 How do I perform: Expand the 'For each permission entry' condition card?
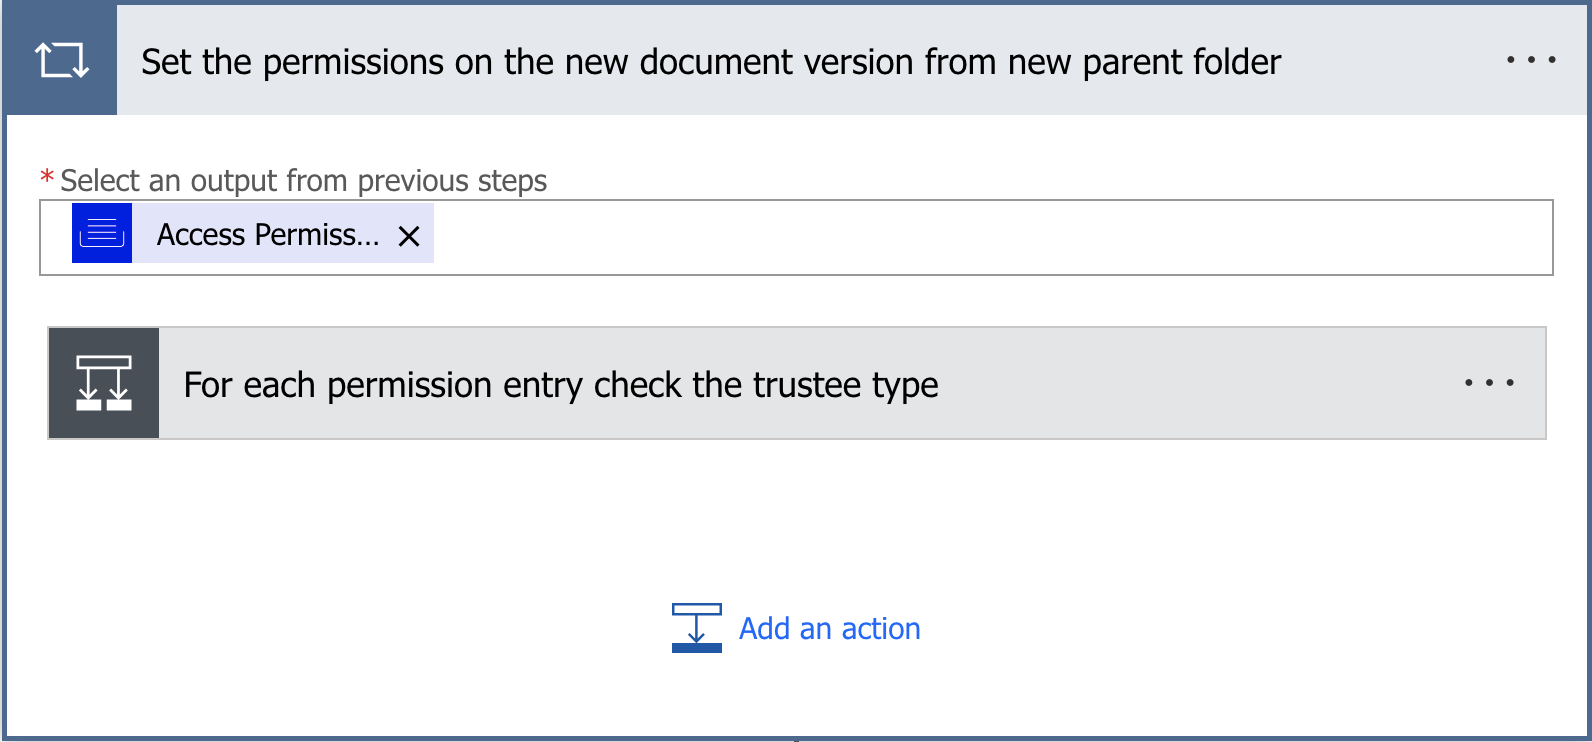click(560, 385)
